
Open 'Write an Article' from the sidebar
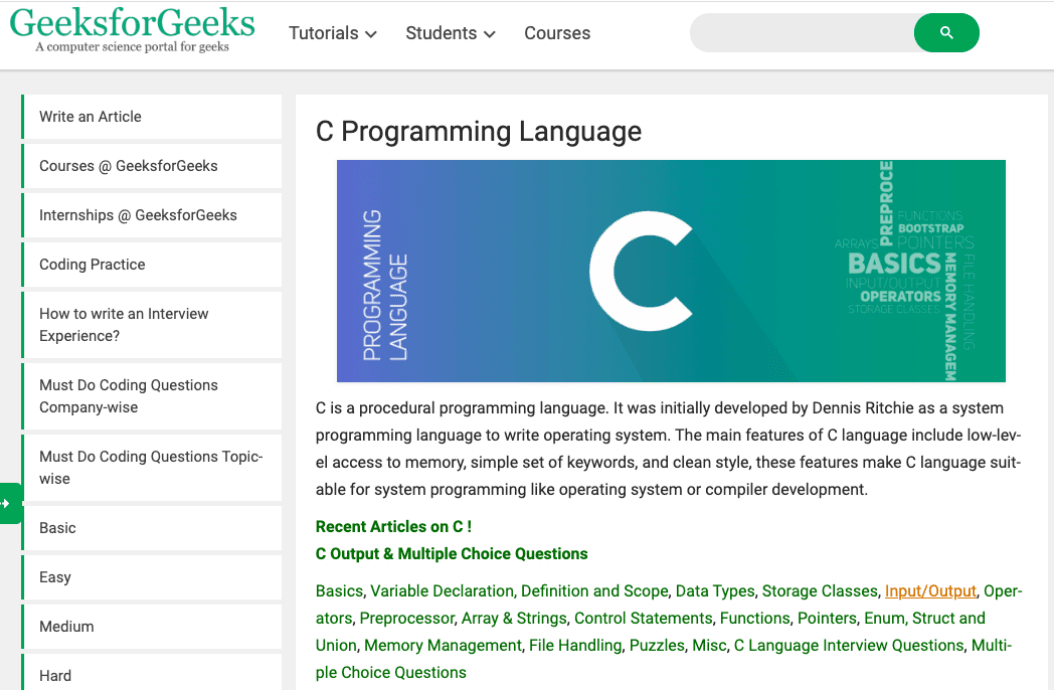pos(89,117)
